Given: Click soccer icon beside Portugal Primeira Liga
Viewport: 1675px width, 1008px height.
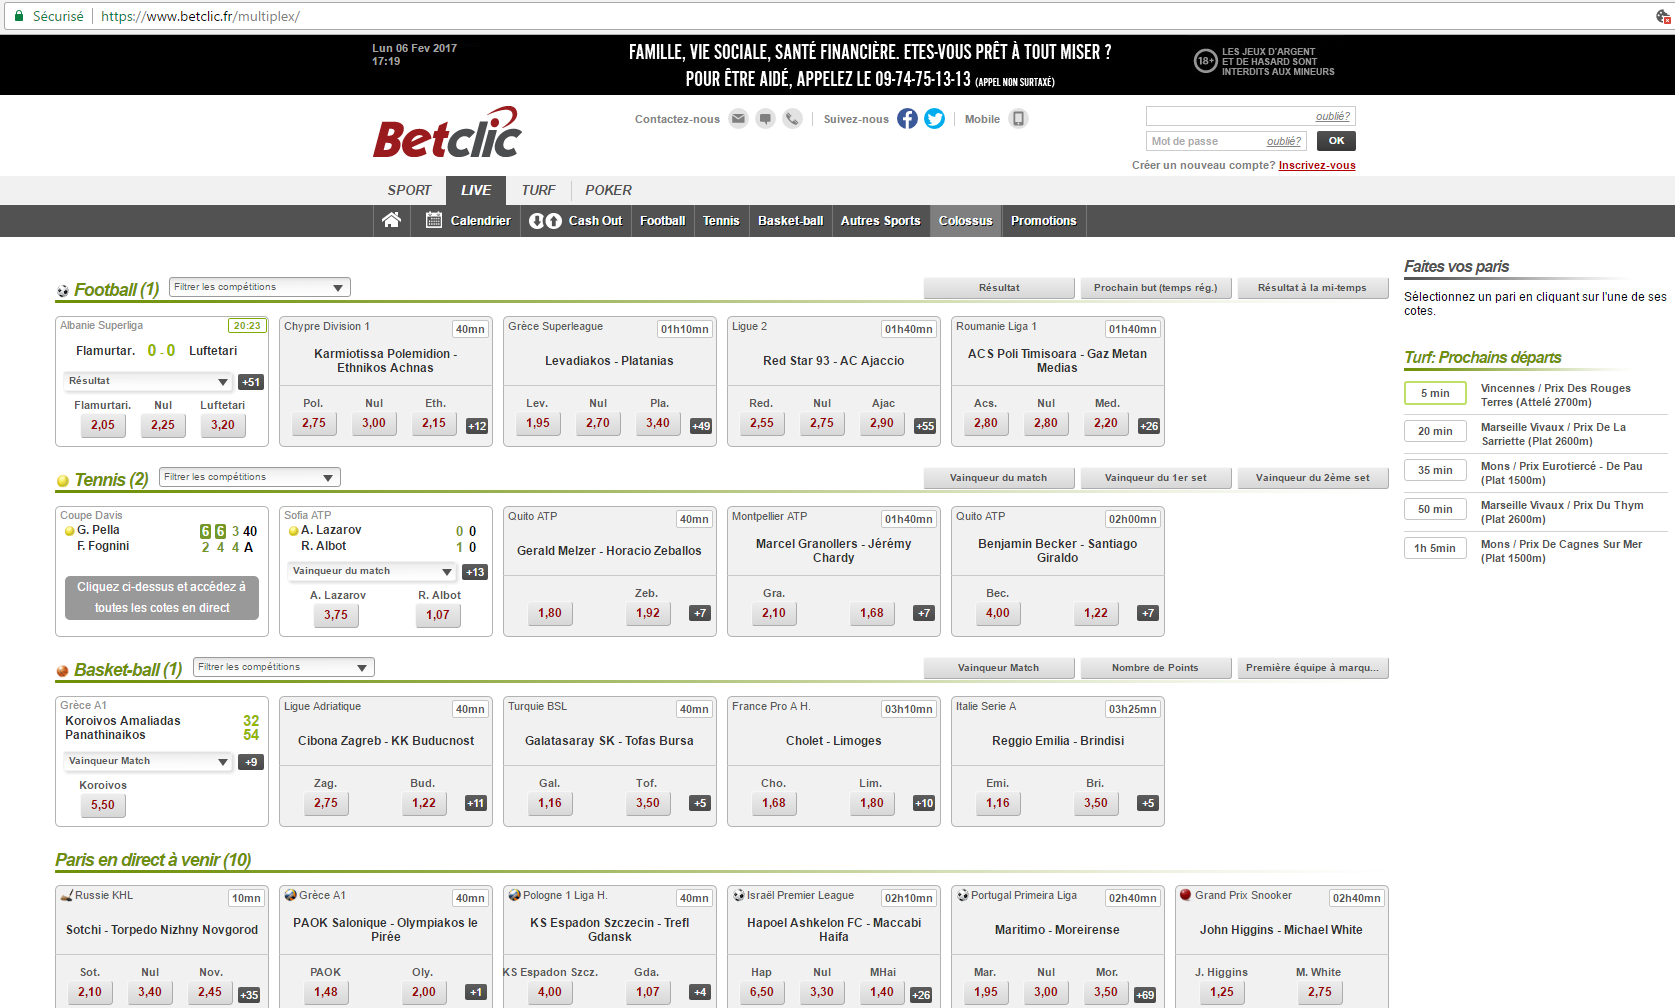Looking at the screenshot, I should (962, 895).
